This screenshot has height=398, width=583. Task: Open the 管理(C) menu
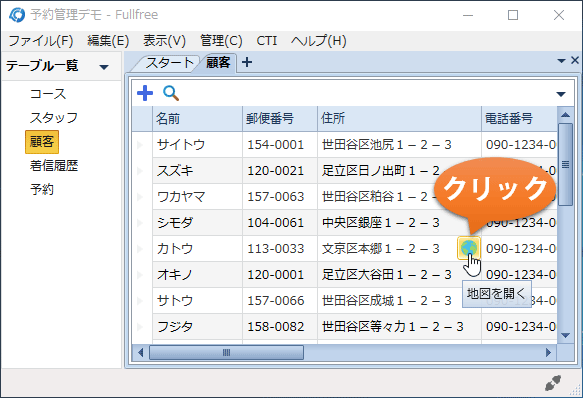point(221,41)
